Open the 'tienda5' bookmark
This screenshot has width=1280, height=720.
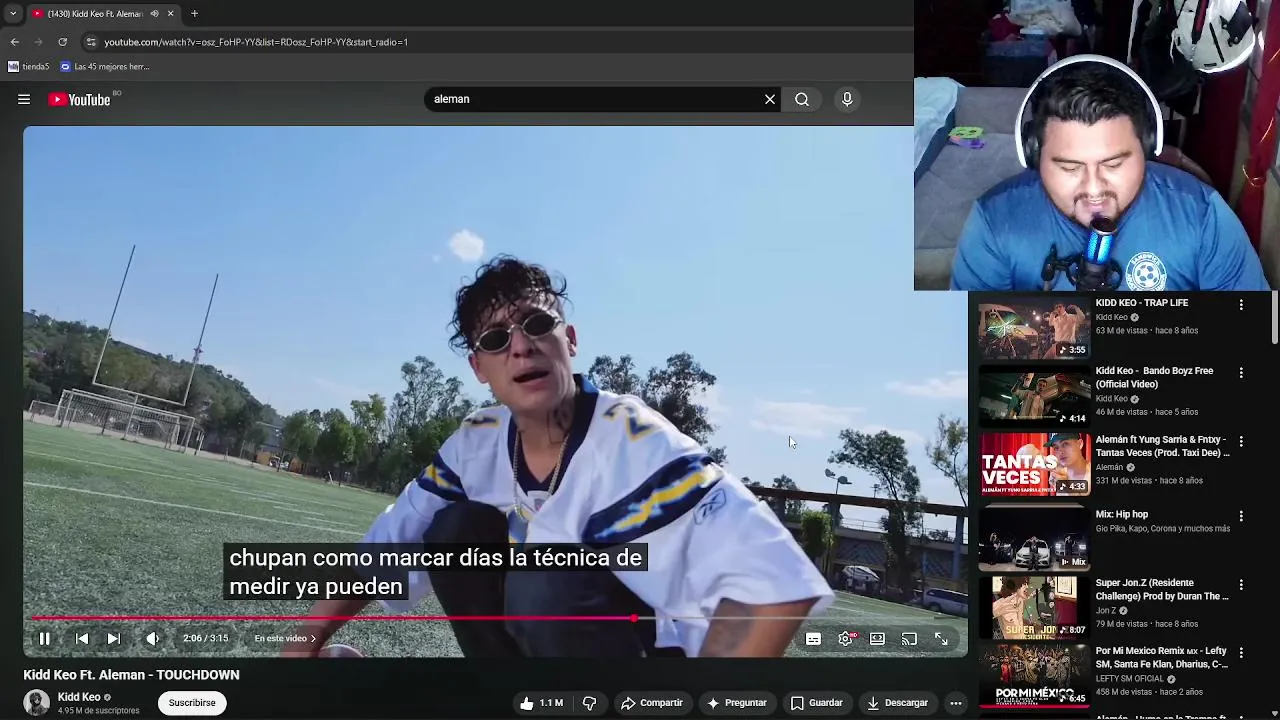pyautogui.click(x=29, y=67)
